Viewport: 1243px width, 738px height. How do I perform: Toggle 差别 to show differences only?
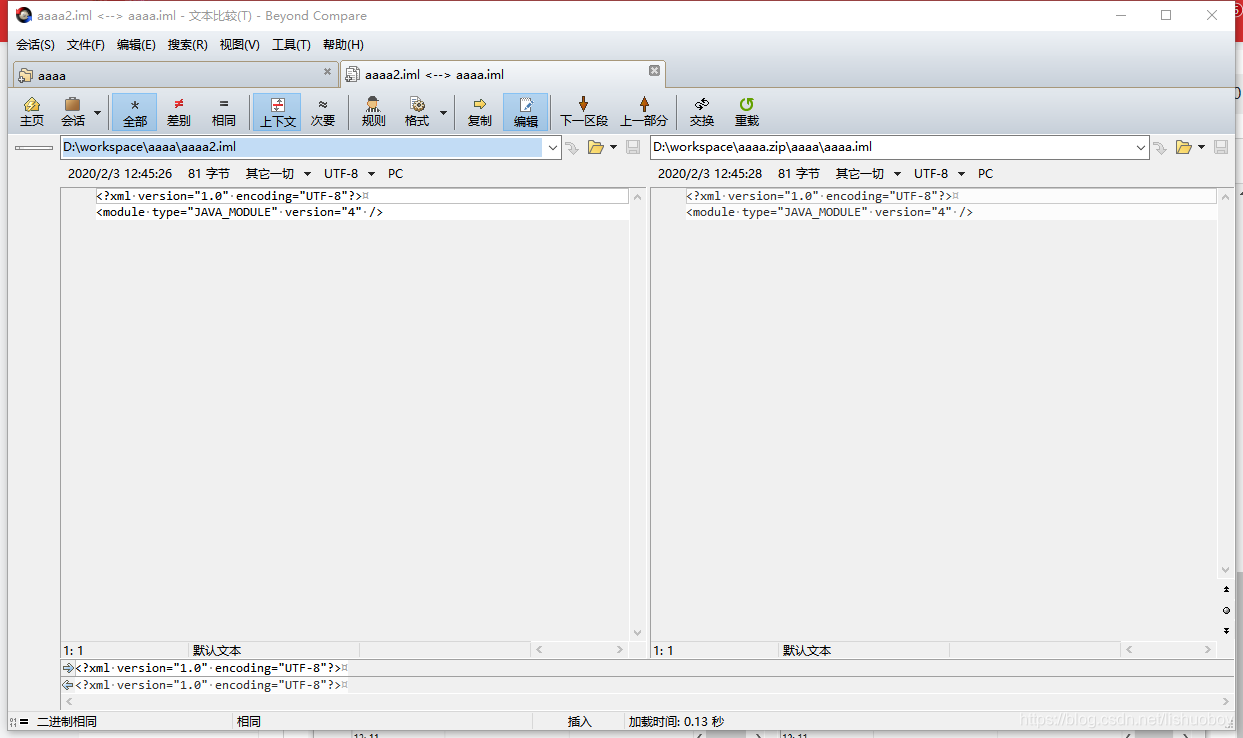[178, 111]
